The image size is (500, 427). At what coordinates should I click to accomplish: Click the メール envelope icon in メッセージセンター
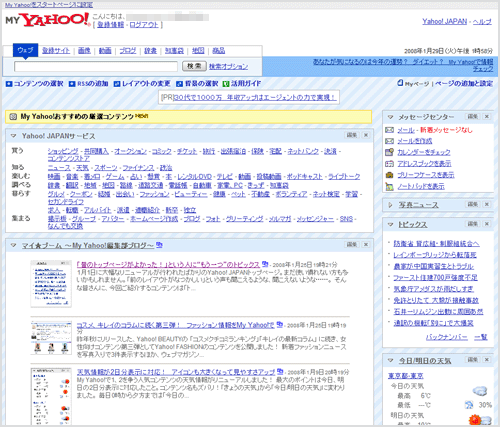[x=389, y=130]
